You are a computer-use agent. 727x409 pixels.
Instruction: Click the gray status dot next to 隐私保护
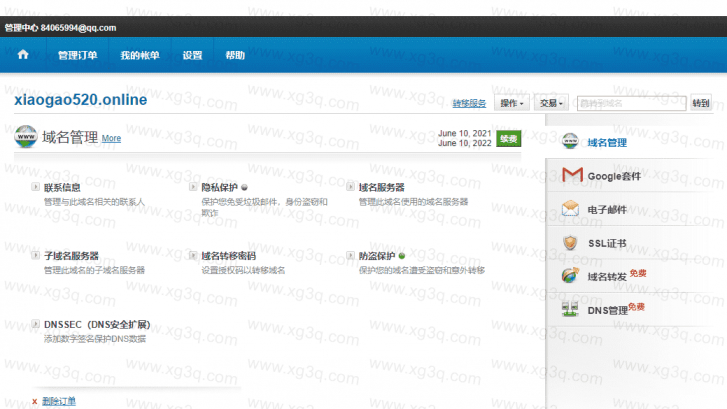click(244, 187)
